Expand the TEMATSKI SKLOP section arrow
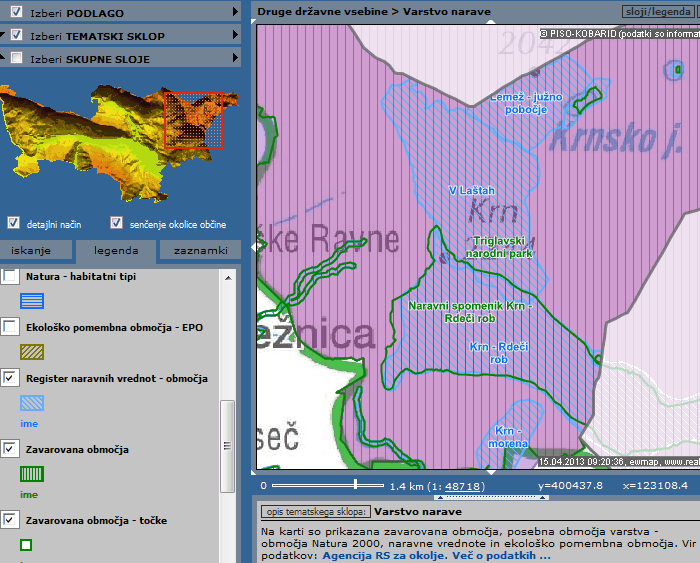This screenshot has height=563, width=700. click(x=235, y=35)
